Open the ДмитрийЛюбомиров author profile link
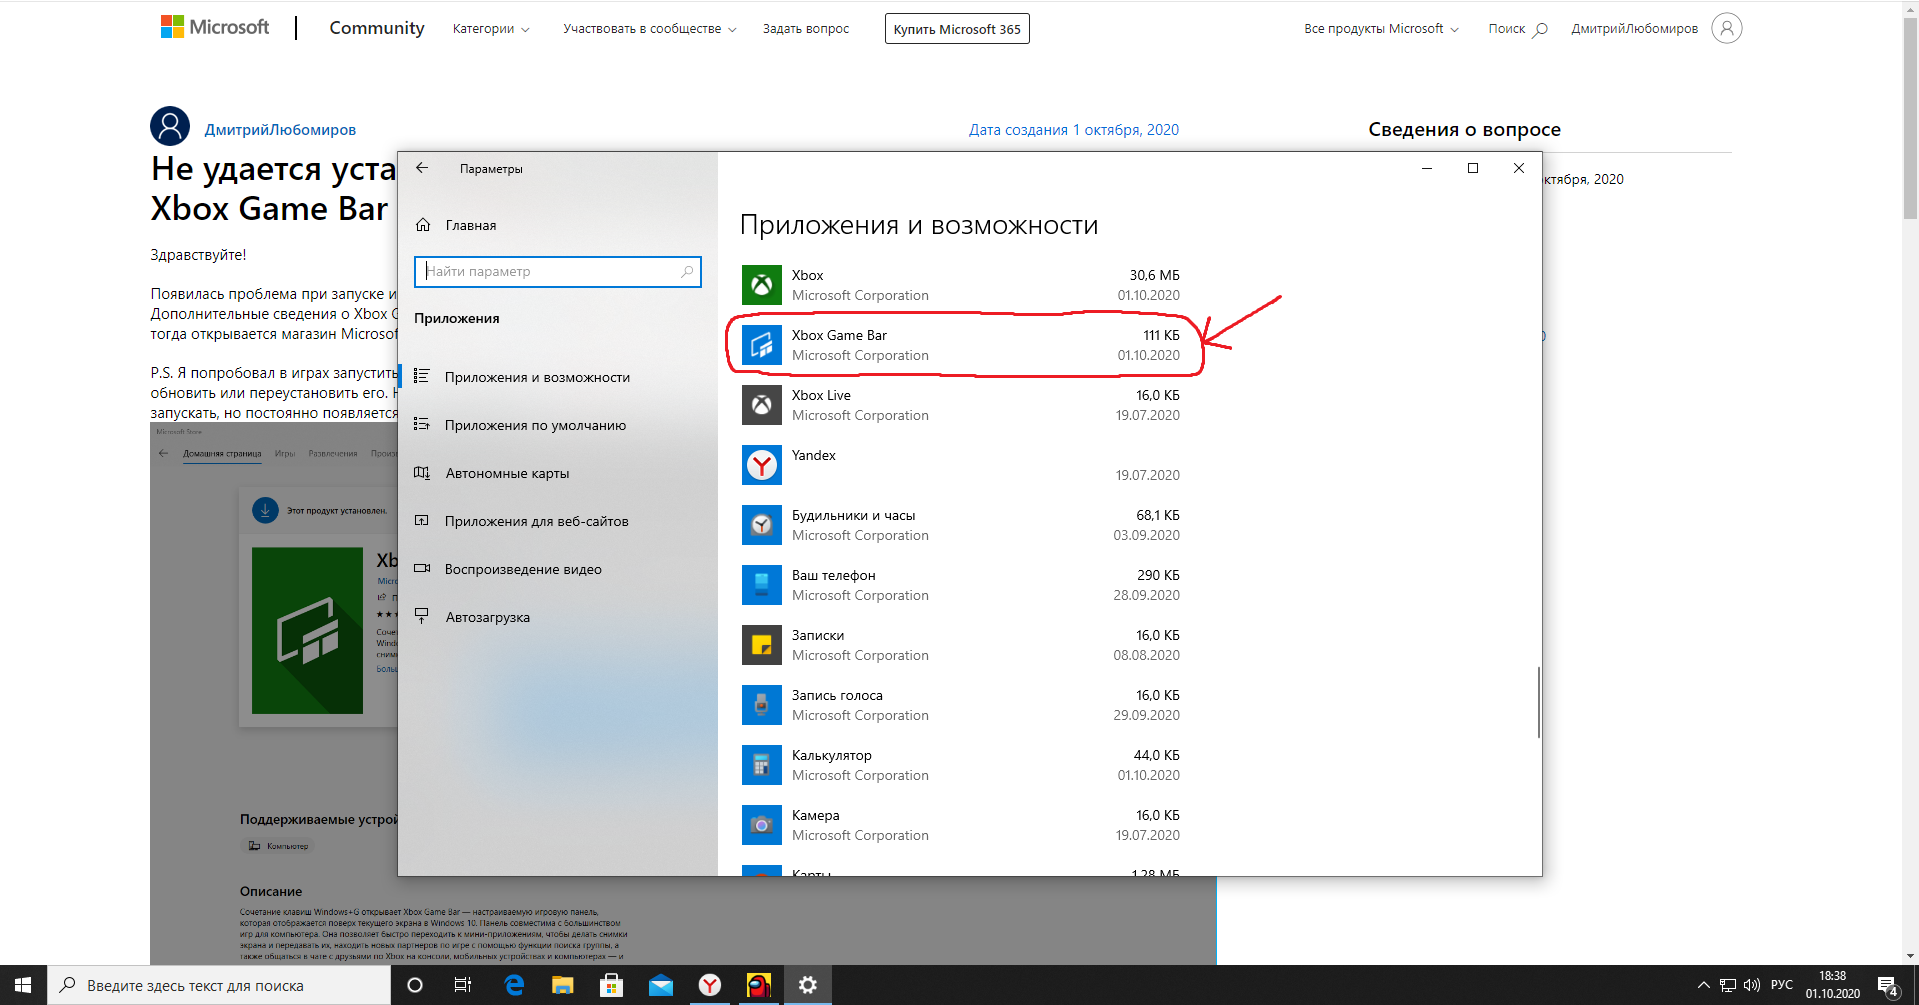This screenshot has height=1005, width=1919. click(280, 130)
